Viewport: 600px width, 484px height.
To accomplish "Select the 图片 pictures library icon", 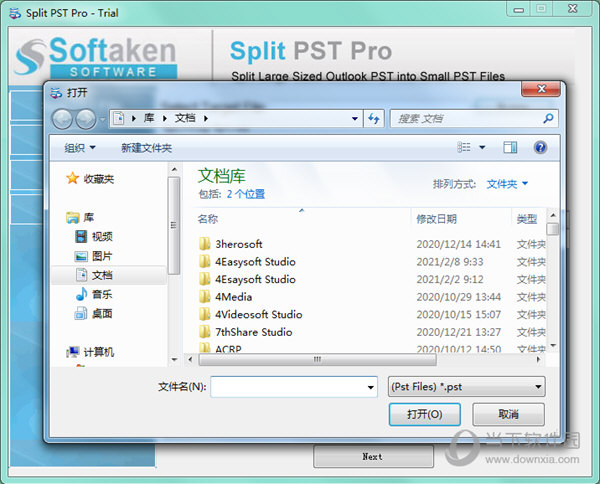I will tap(81, 256).
